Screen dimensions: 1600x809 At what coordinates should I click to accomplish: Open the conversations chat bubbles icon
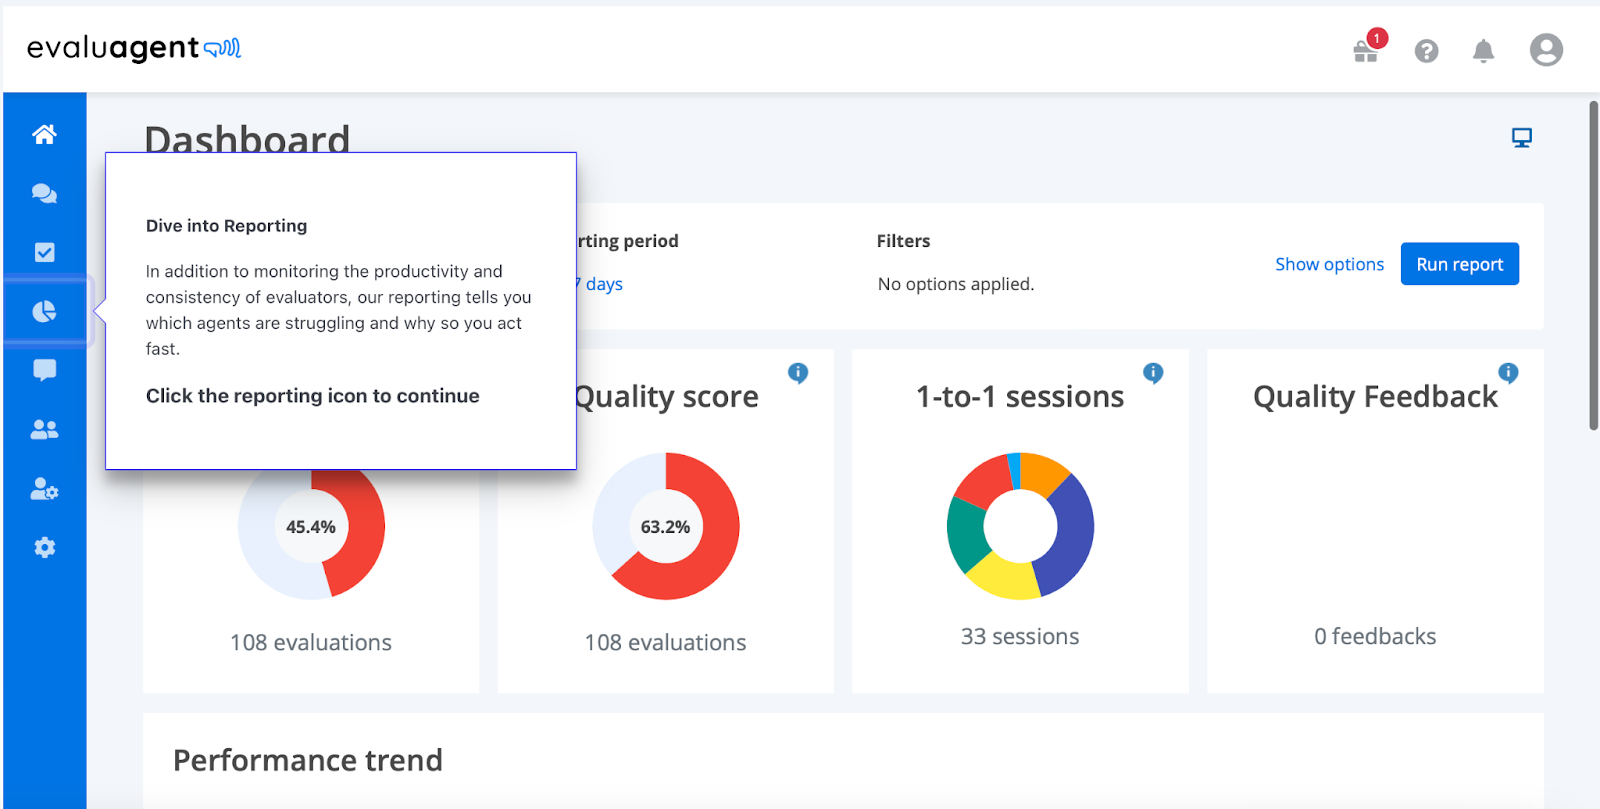(44, 193)
